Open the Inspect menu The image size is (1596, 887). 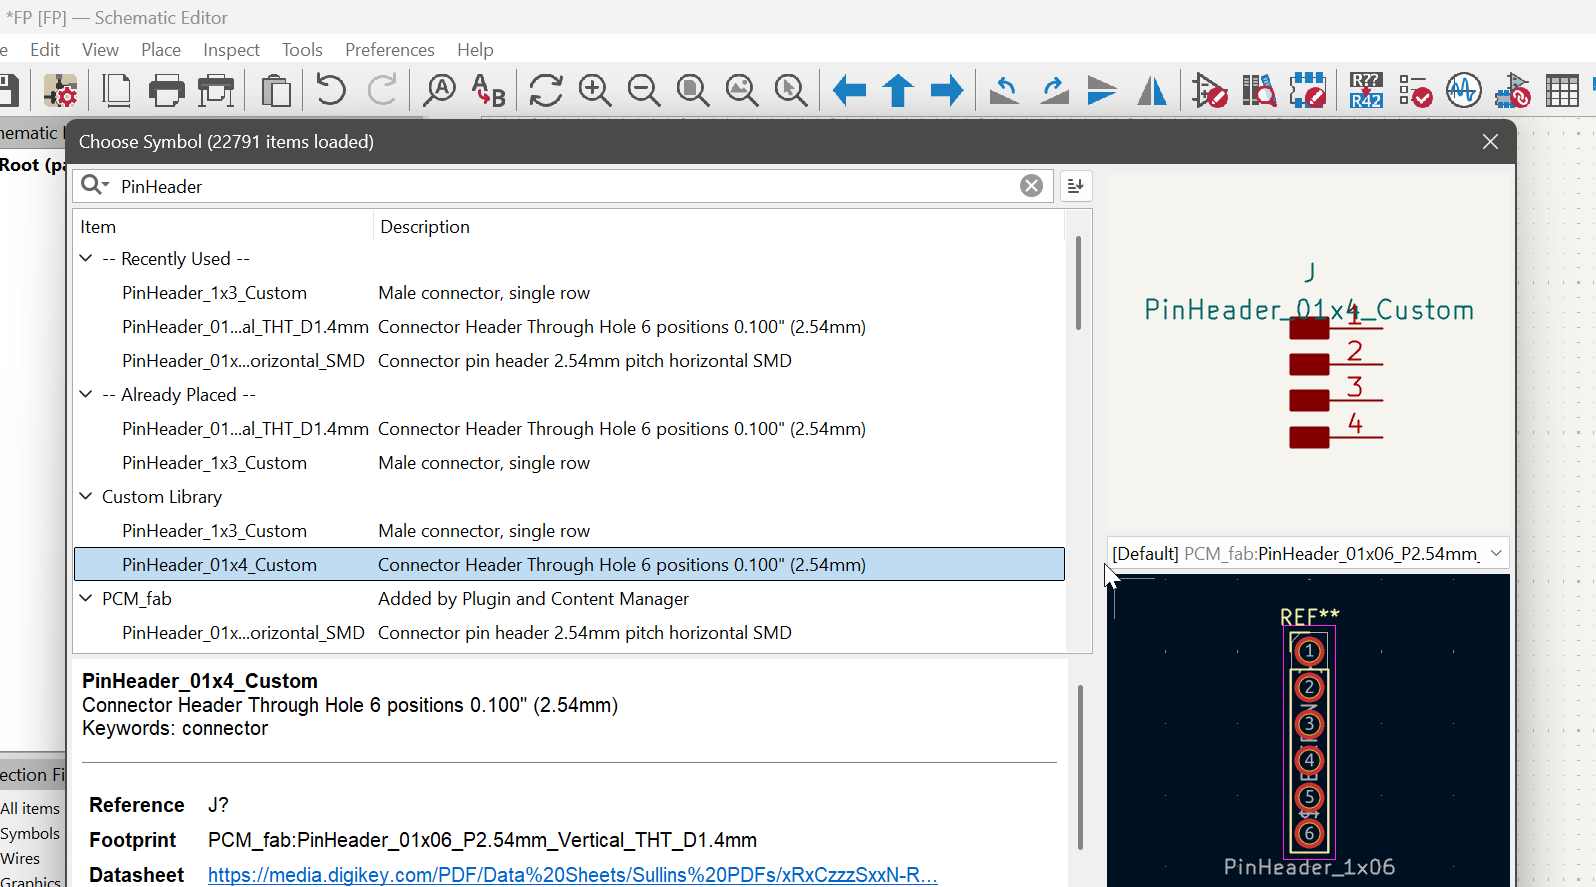tap(231, 49)
